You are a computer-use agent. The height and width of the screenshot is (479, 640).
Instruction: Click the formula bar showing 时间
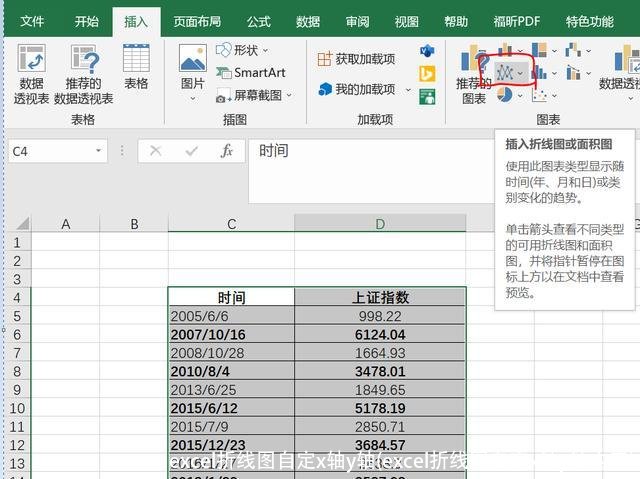click(371, 171)
